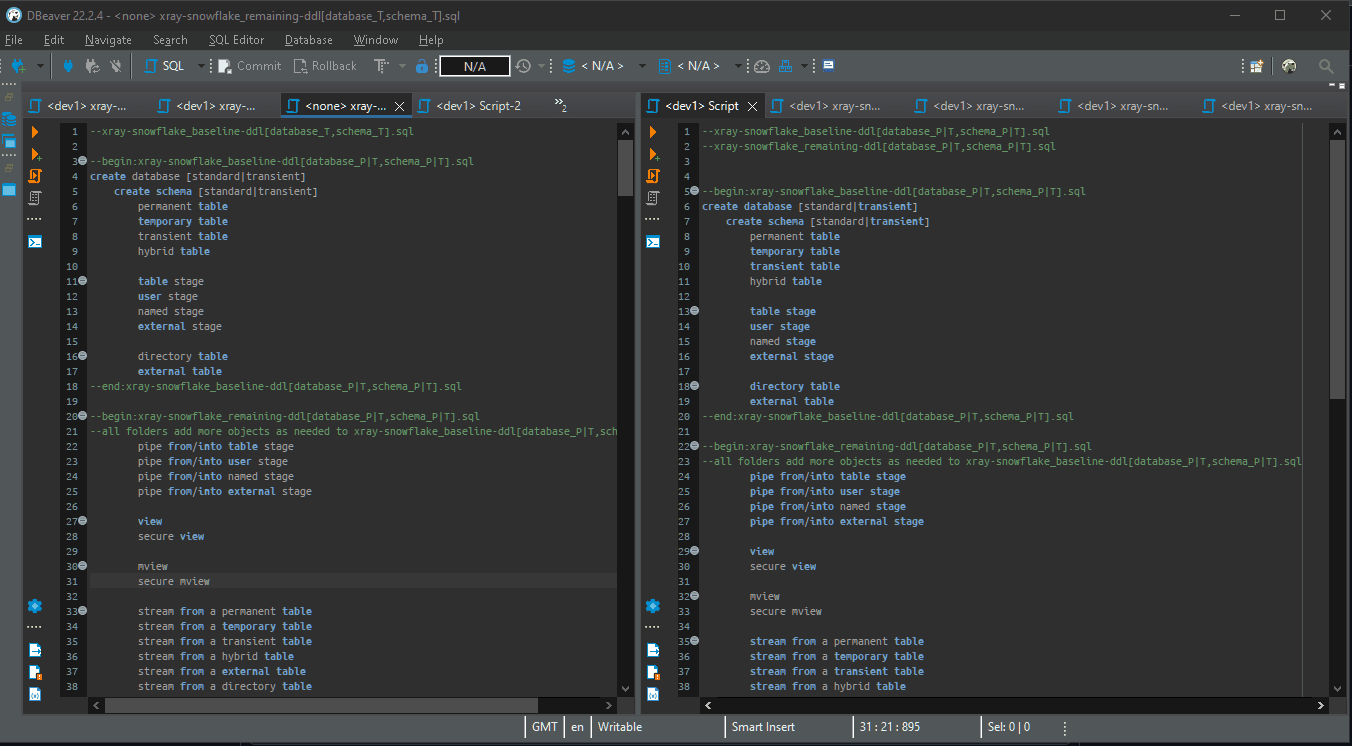Viewport: 1352px width, 746px height.
Task: Toggle the Writable status indicator
Action: coord(619,727)
